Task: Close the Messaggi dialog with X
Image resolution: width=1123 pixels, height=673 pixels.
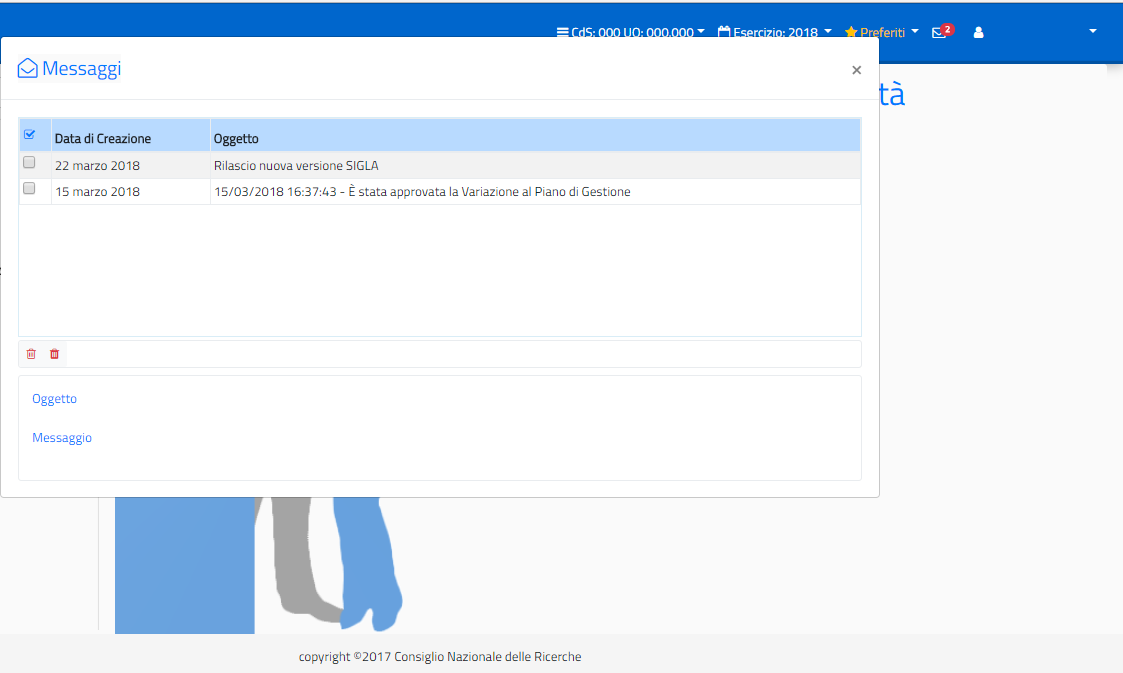Action: point(856,69)
